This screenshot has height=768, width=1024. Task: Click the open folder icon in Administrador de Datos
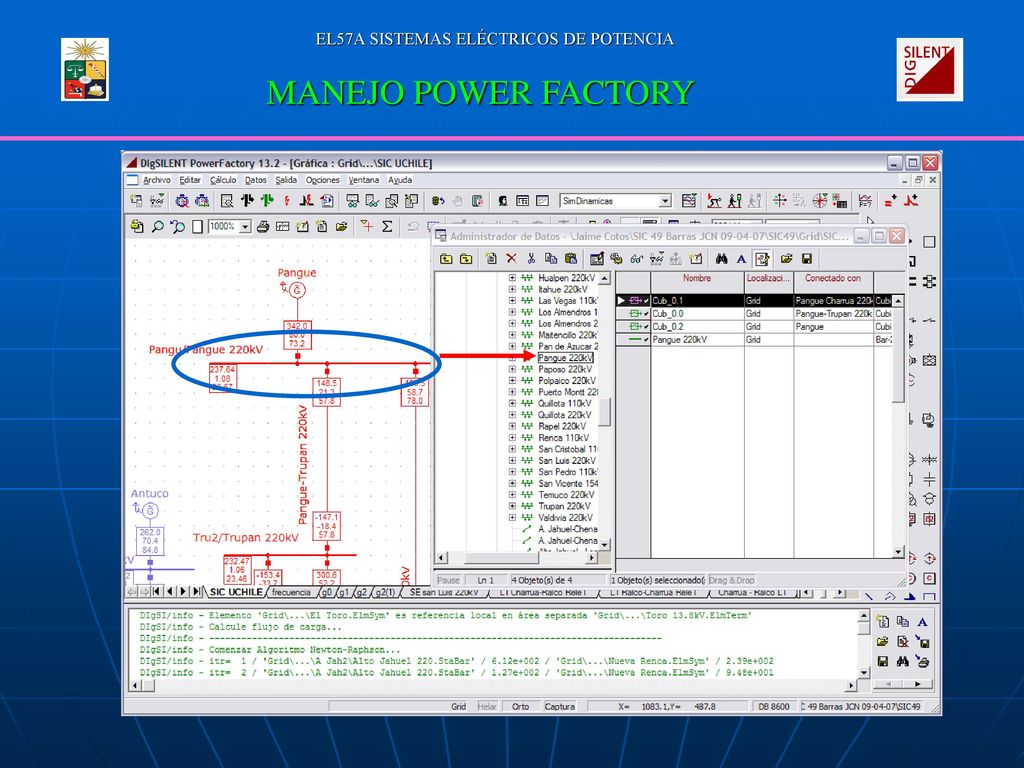tap(786, 259)
